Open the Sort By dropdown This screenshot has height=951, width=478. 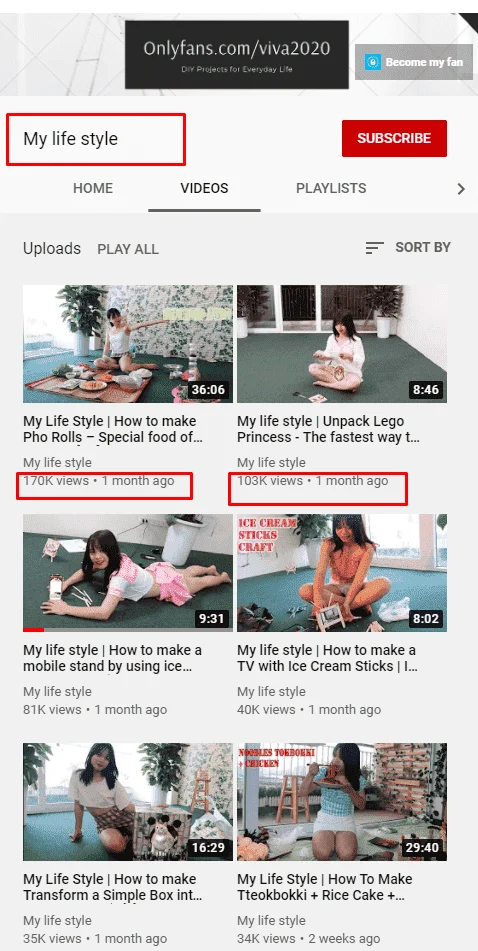click(x=408, y=247)
